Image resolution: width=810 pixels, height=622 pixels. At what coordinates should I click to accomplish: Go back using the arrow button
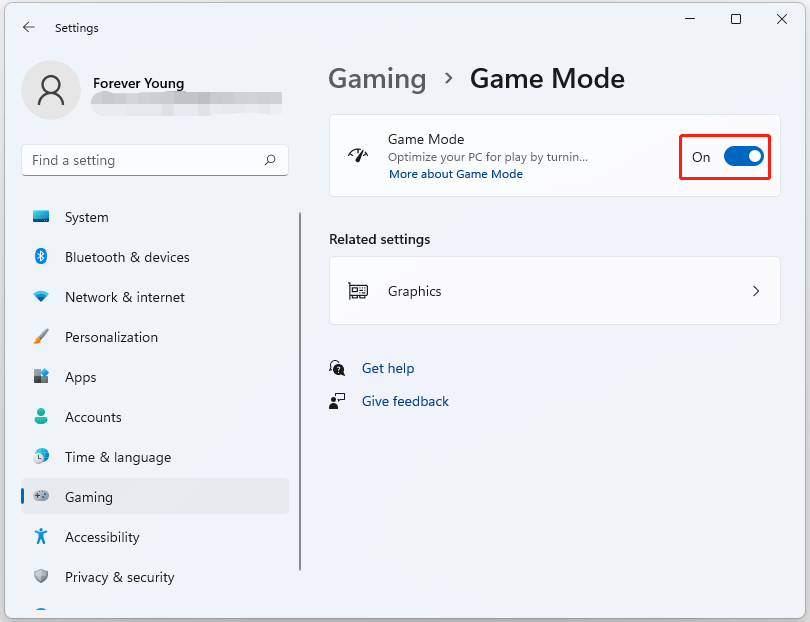pyautogui.click(x=28, y=28)
